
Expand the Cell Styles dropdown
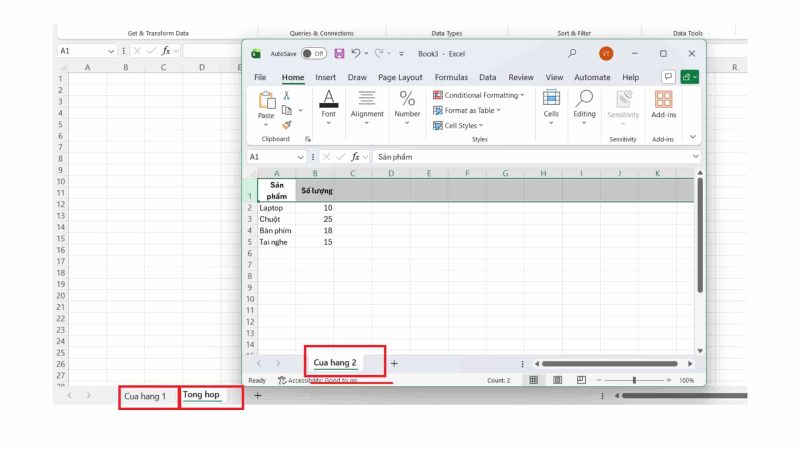click(481, 126)
